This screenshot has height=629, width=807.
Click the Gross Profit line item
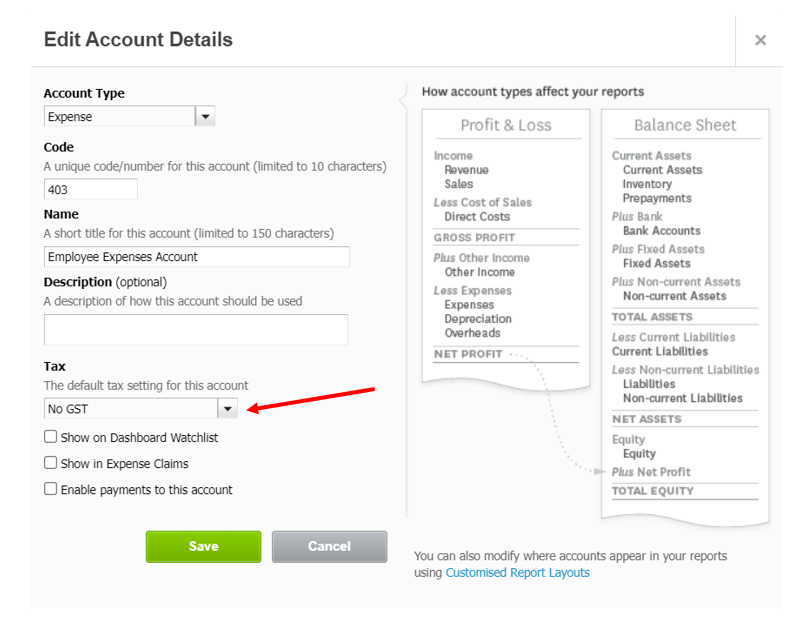tap(475, 237)
